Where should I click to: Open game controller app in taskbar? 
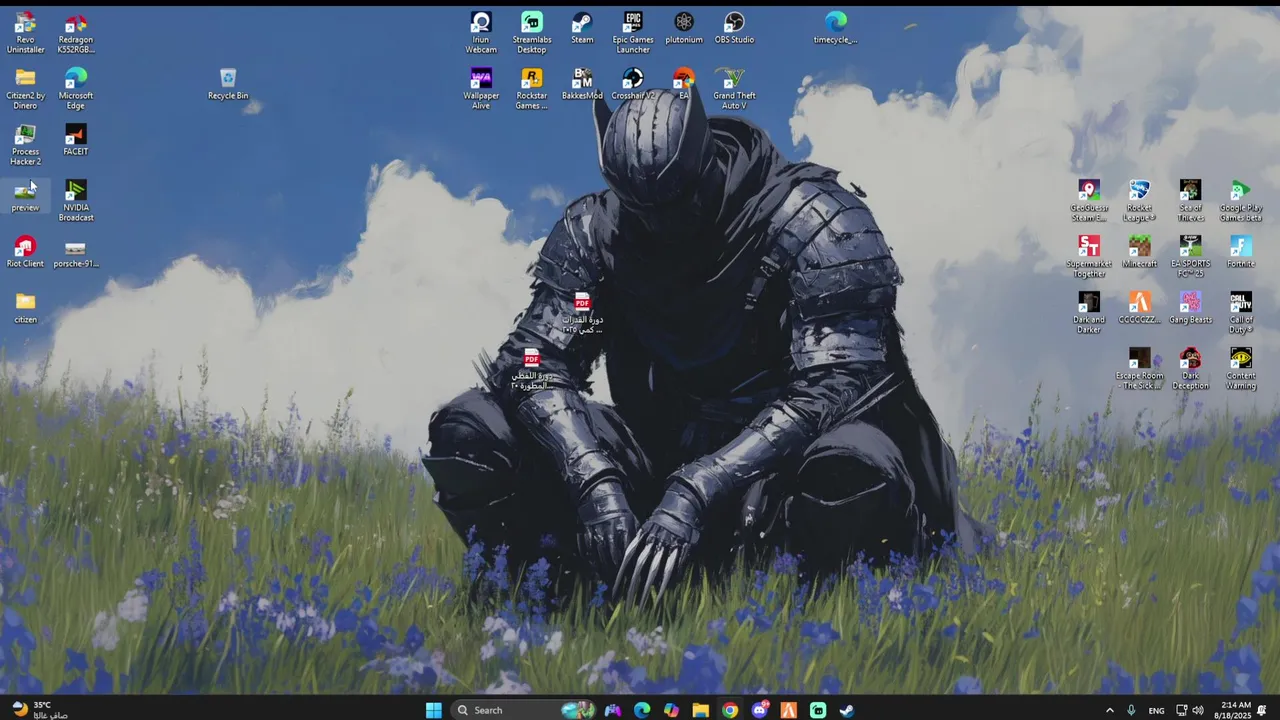[613, 710]
